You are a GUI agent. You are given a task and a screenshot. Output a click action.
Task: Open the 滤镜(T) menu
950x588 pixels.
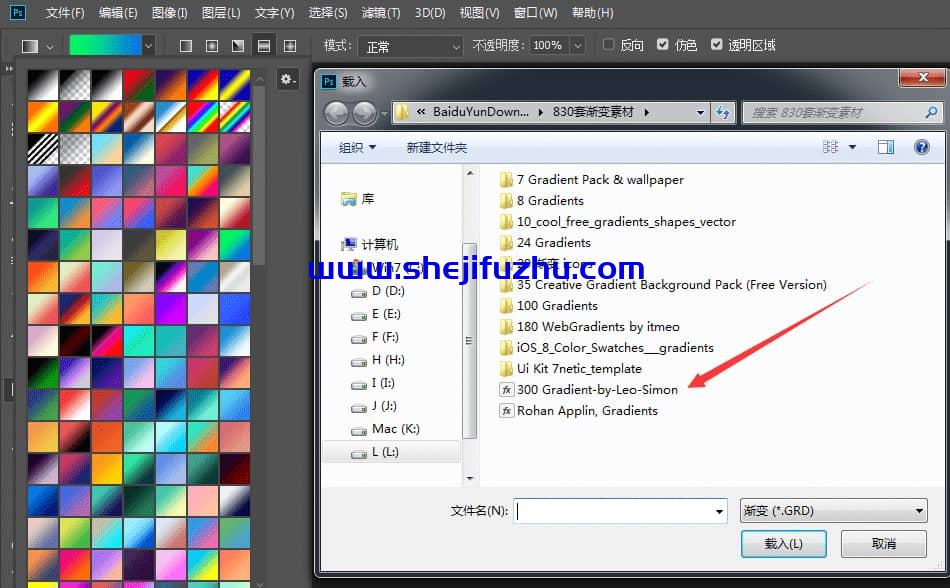[380, 13]
